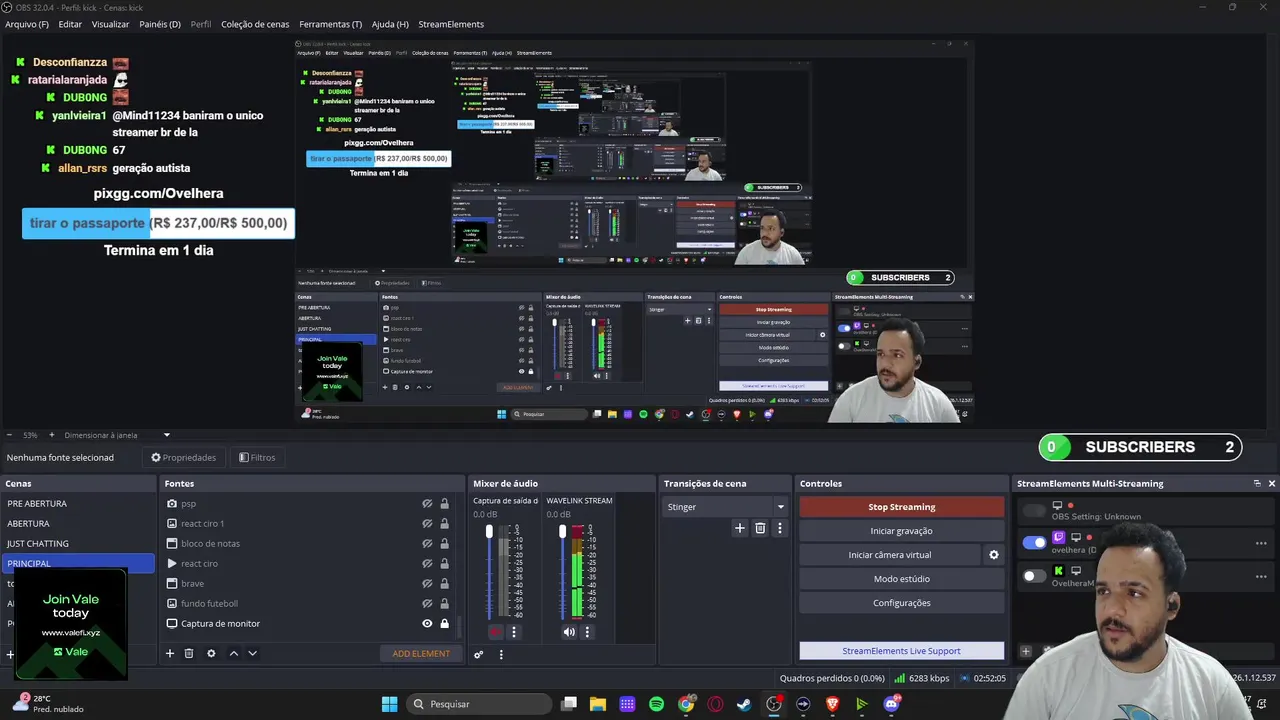This screenshot has height=720, width=1280.
Task: Open the audio mixer menu dots at the bottom
Action: point(501,654)
